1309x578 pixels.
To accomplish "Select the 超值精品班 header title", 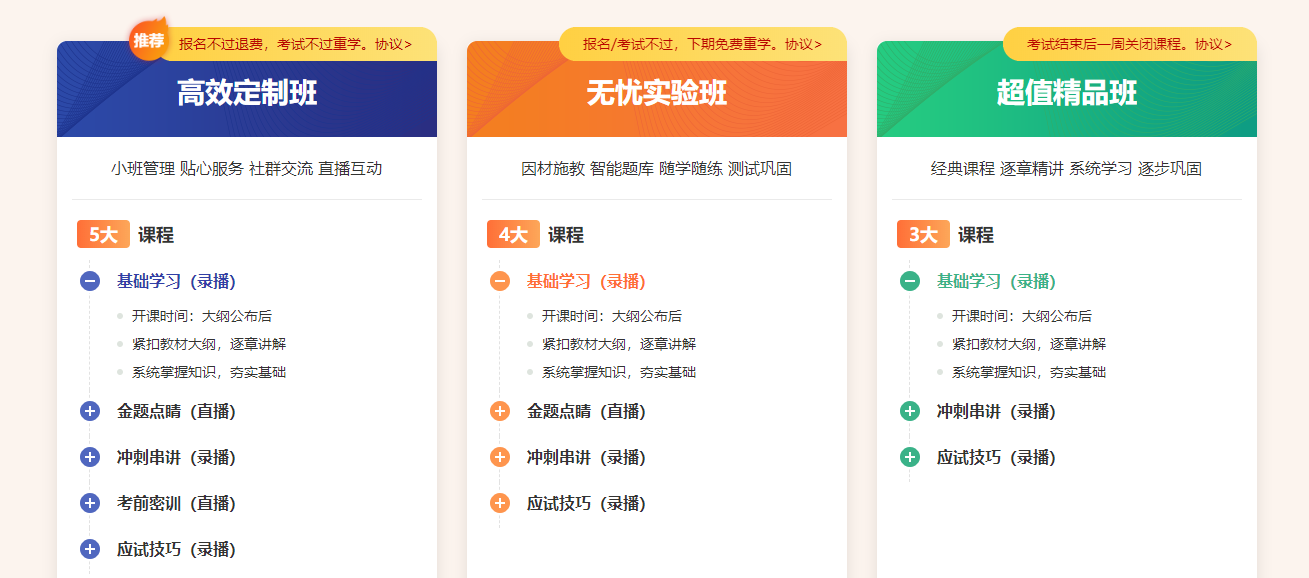I will coord(1067,93).
